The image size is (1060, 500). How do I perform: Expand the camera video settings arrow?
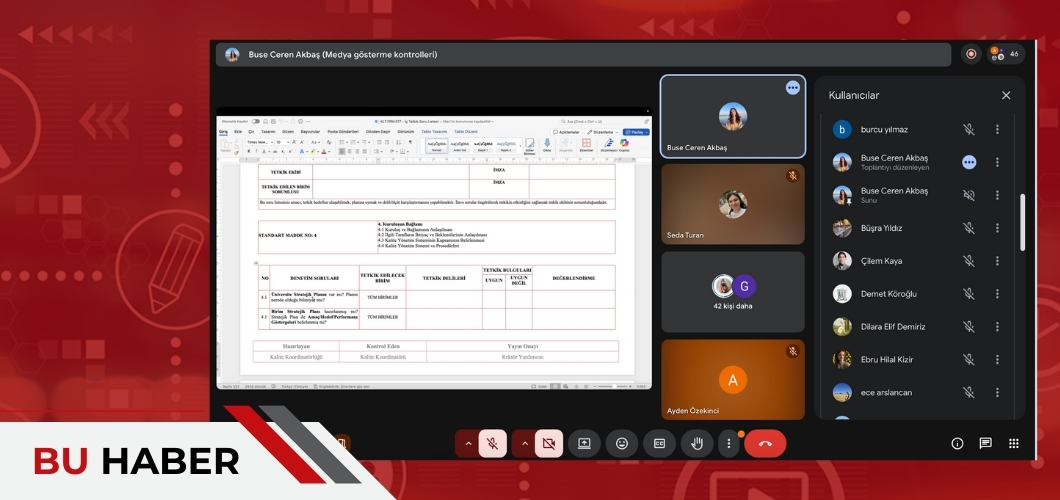point(523,443)
